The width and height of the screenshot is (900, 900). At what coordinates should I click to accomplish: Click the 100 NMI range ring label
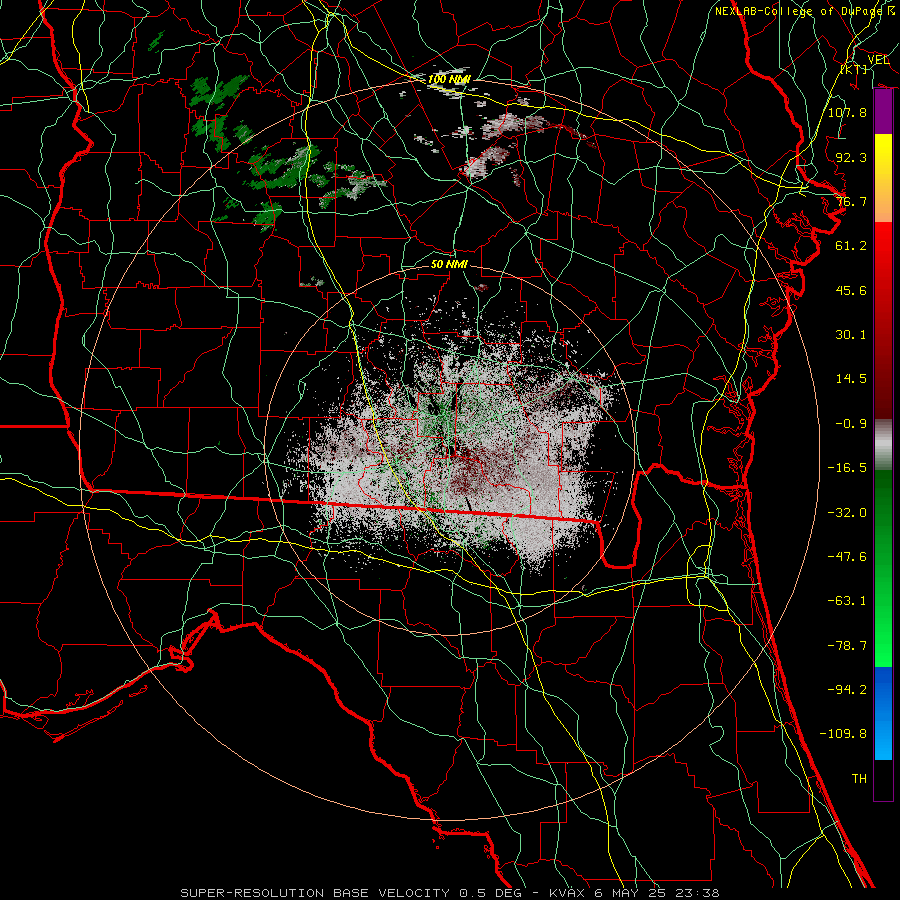point(449,79)
